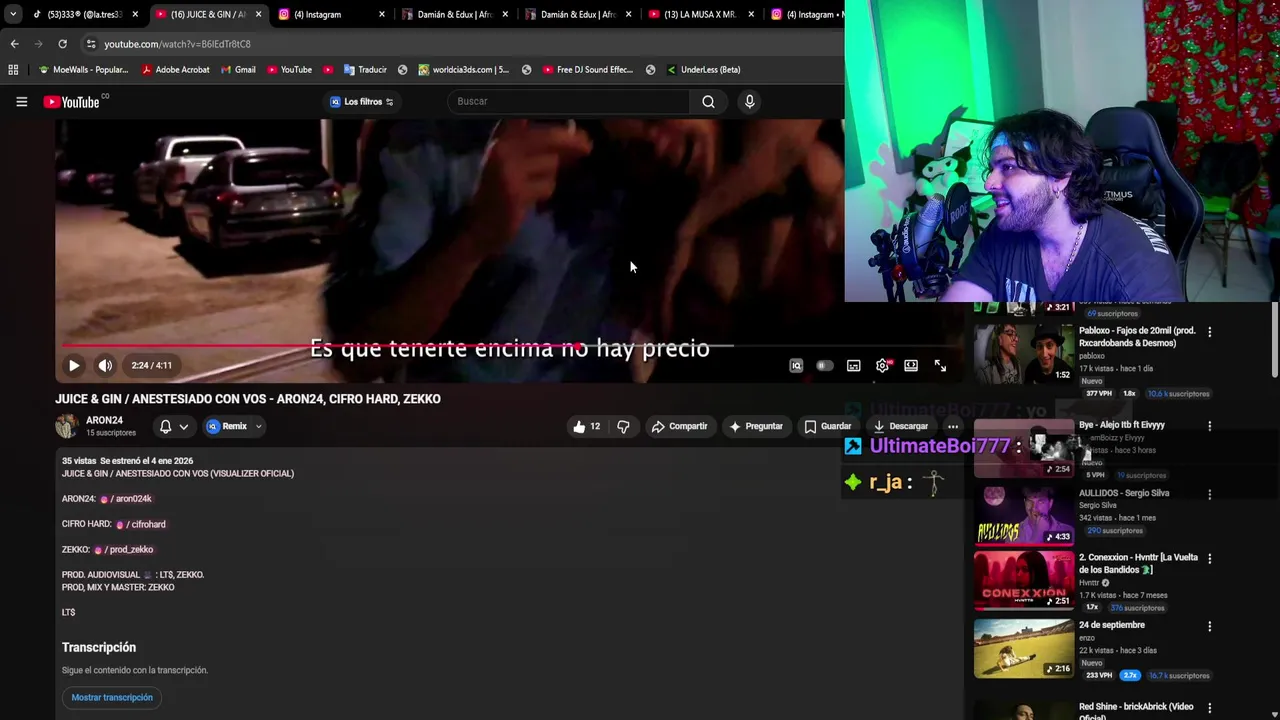This screenshot has width=1280, height=720.
Task: Go back in the browser
Action: pos(14,44)
